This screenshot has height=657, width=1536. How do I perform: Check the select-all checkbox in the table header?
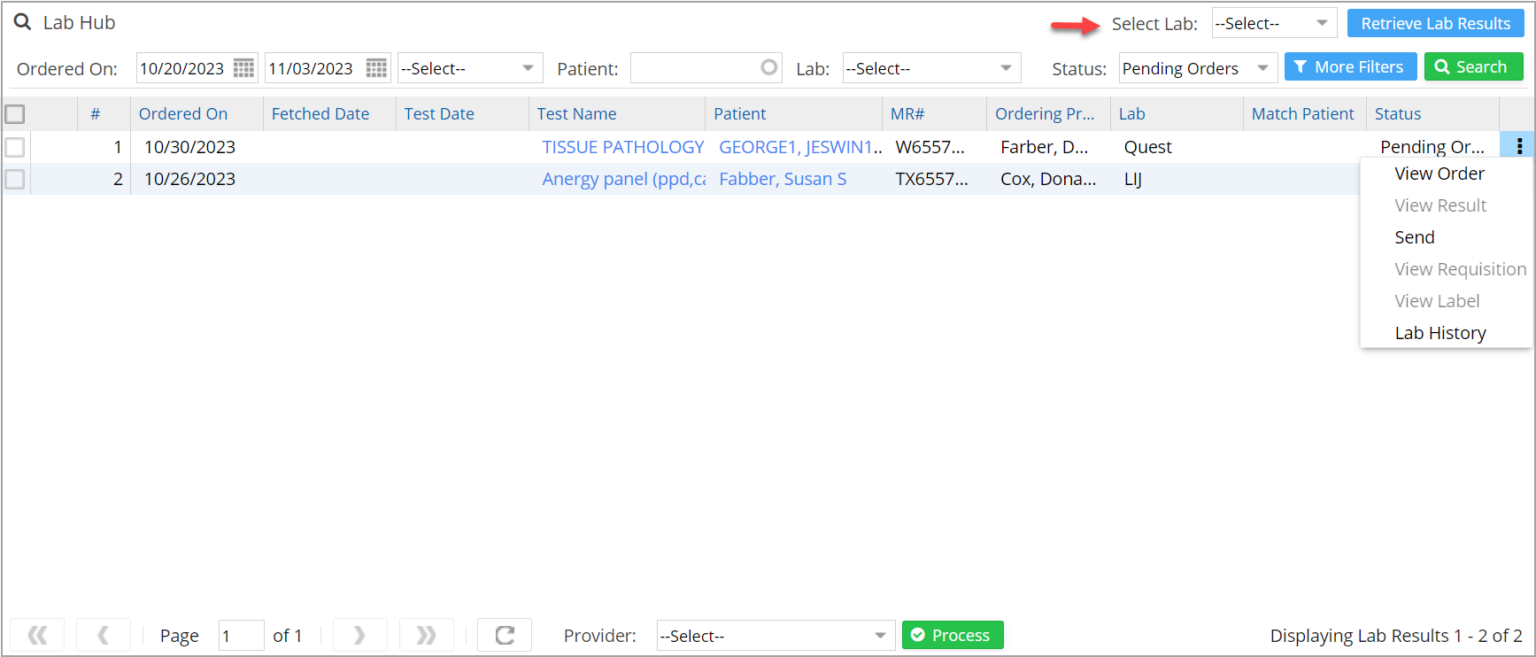coord(14,113)
